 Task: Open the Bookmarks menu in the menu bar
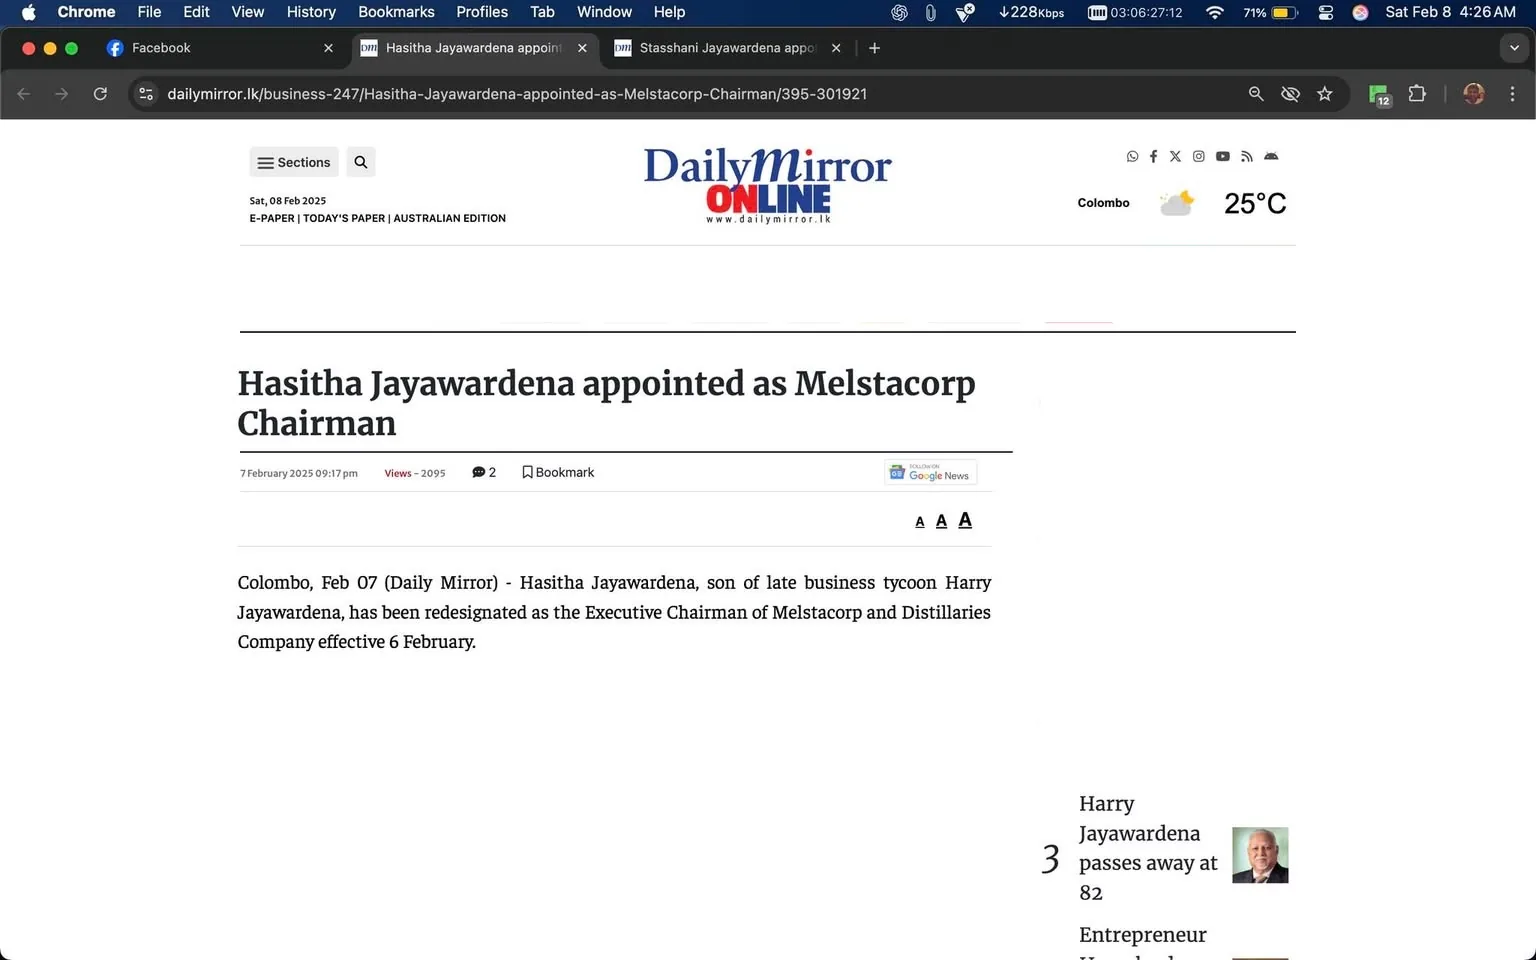[x=396, y=12]
